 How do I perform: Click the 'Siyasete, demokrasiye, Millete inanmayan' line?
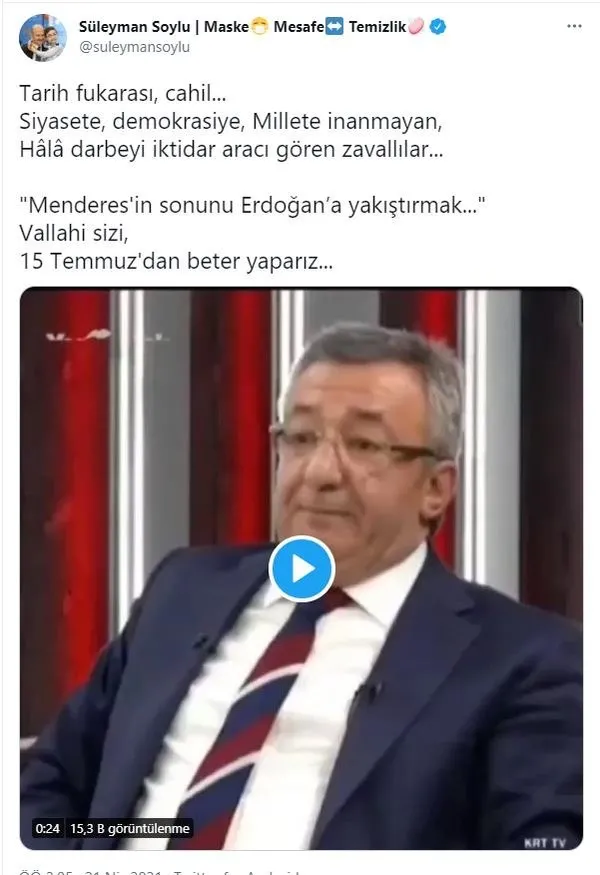tap(231, 121)
